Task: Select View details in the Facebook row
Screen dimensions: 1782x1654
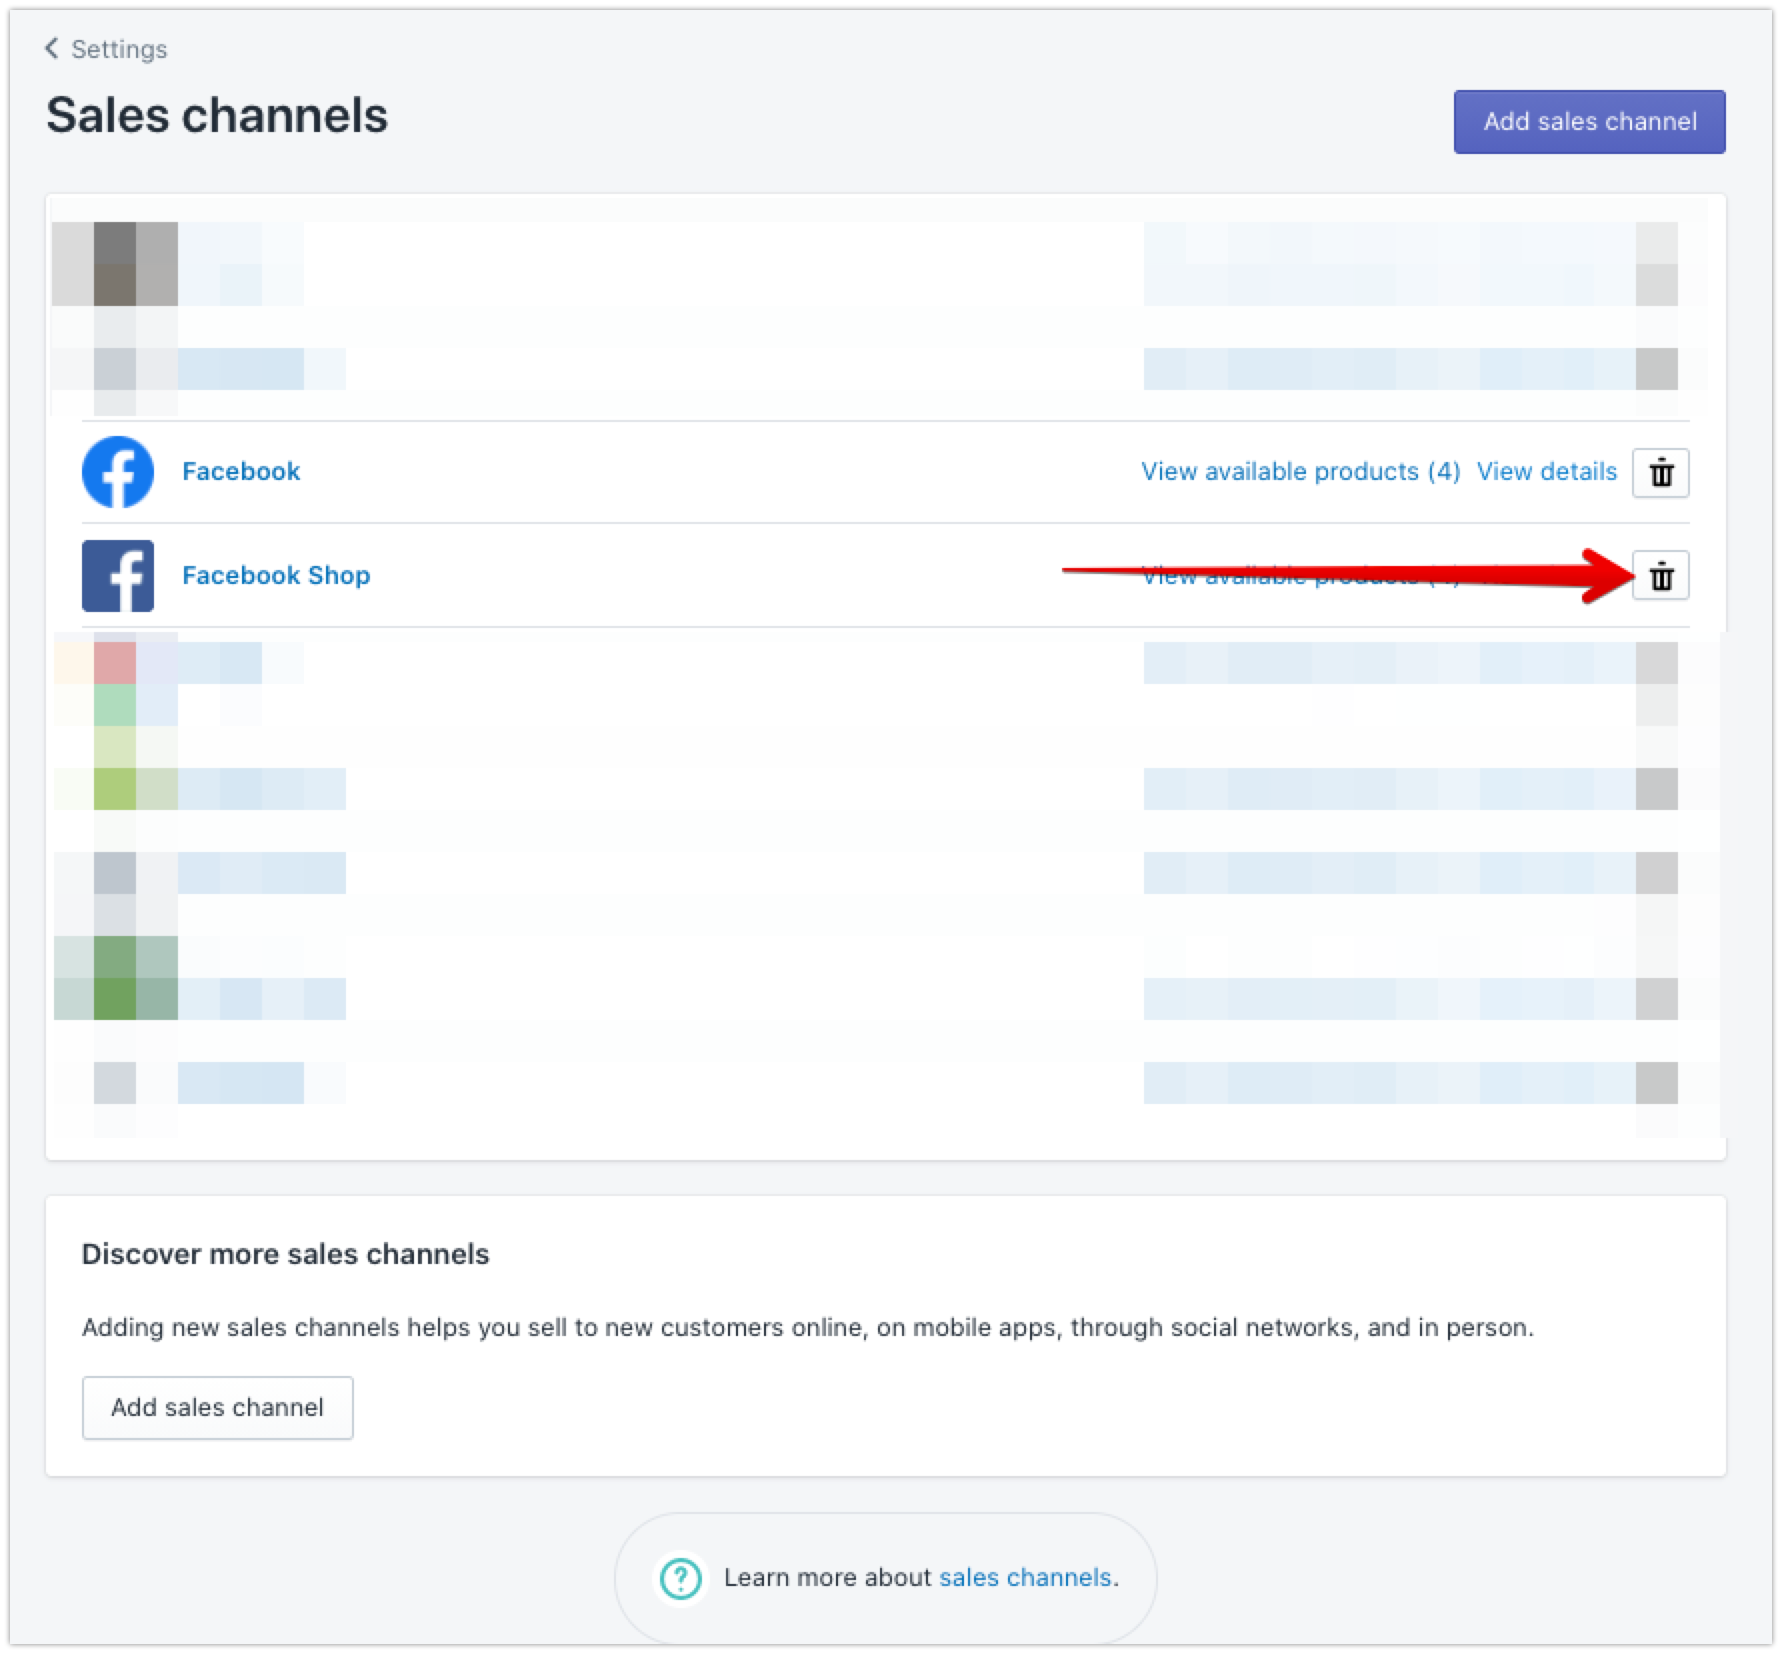Action: tap(1546, 472)
